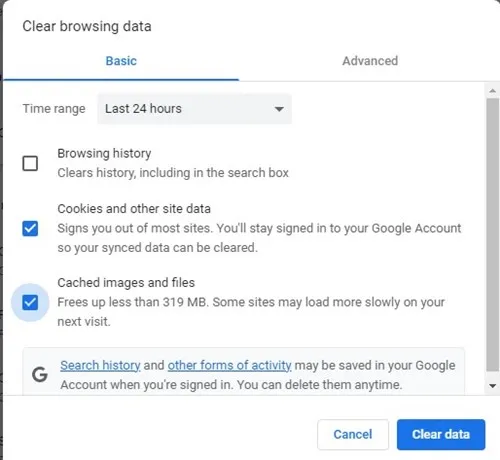Click the Time range label

tap(54, 109)
